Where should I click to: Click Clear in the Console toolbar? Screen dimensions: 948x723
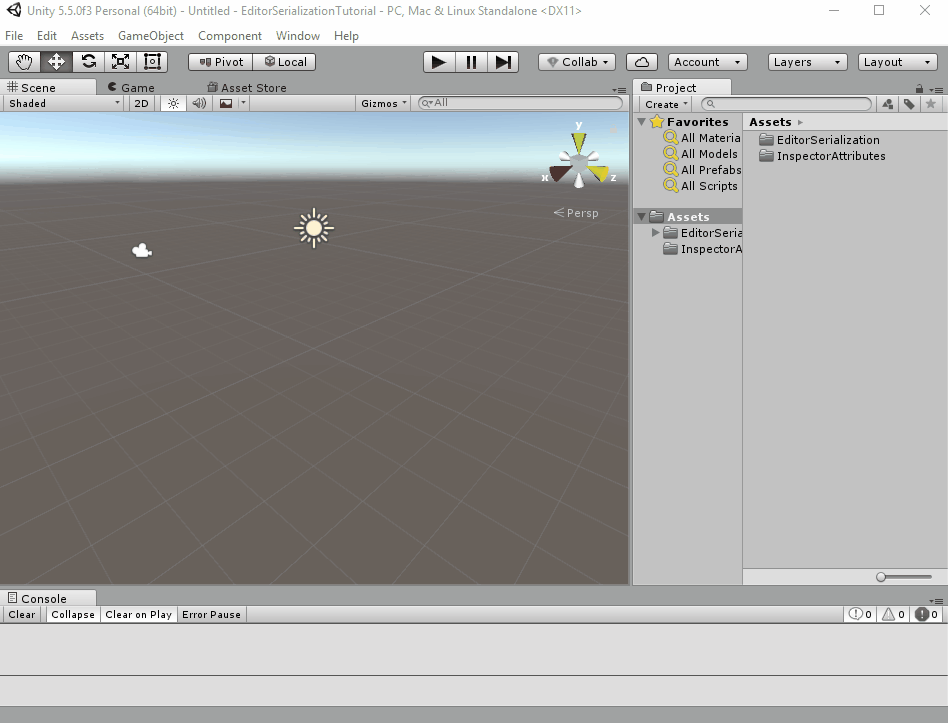[x=21, y=614]
